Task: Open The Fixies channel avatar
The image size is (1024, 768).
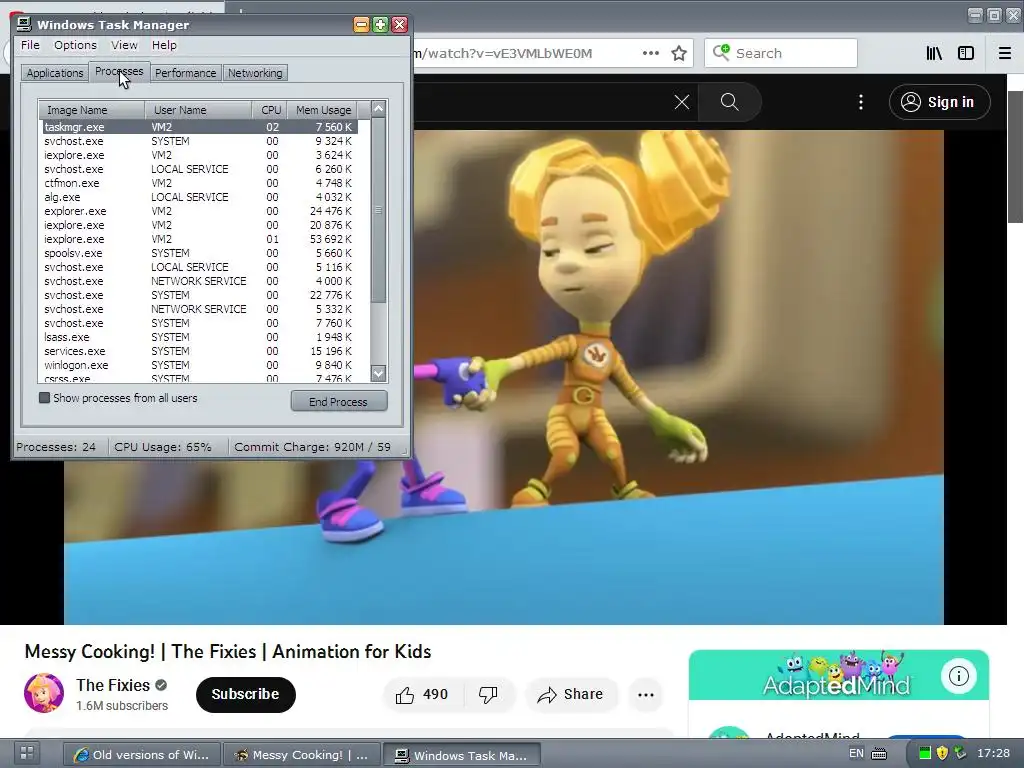Action: click(x=44, y=694)
